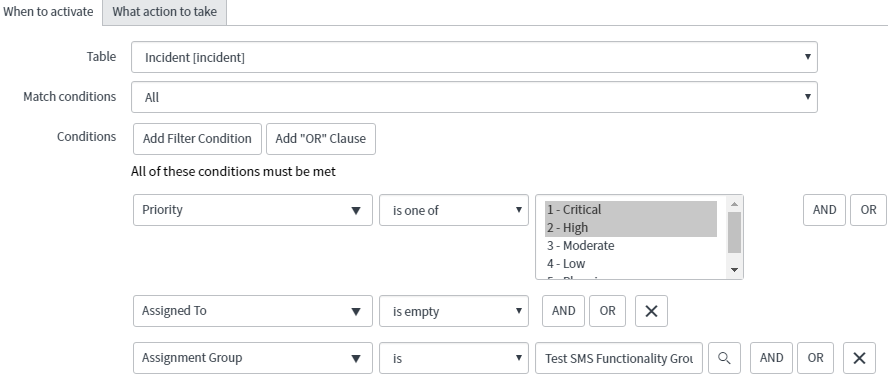The image size is (888, 389).
Task: Click the Test SMS Functionality Group input field
Action: pyautogui.click(x=619, y=358)
